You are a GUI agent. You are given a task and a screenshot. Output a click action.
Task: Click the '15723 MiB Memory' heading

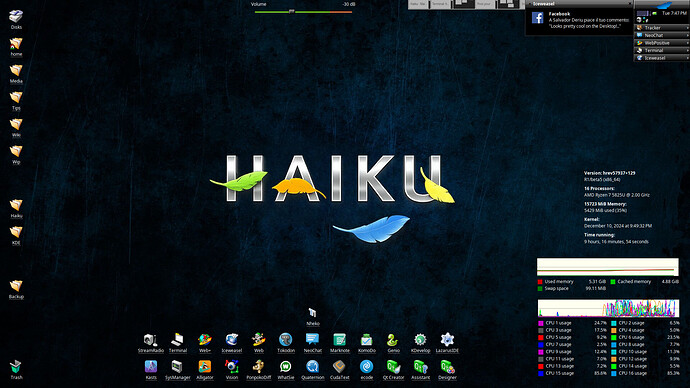click(x=605, y=204)
